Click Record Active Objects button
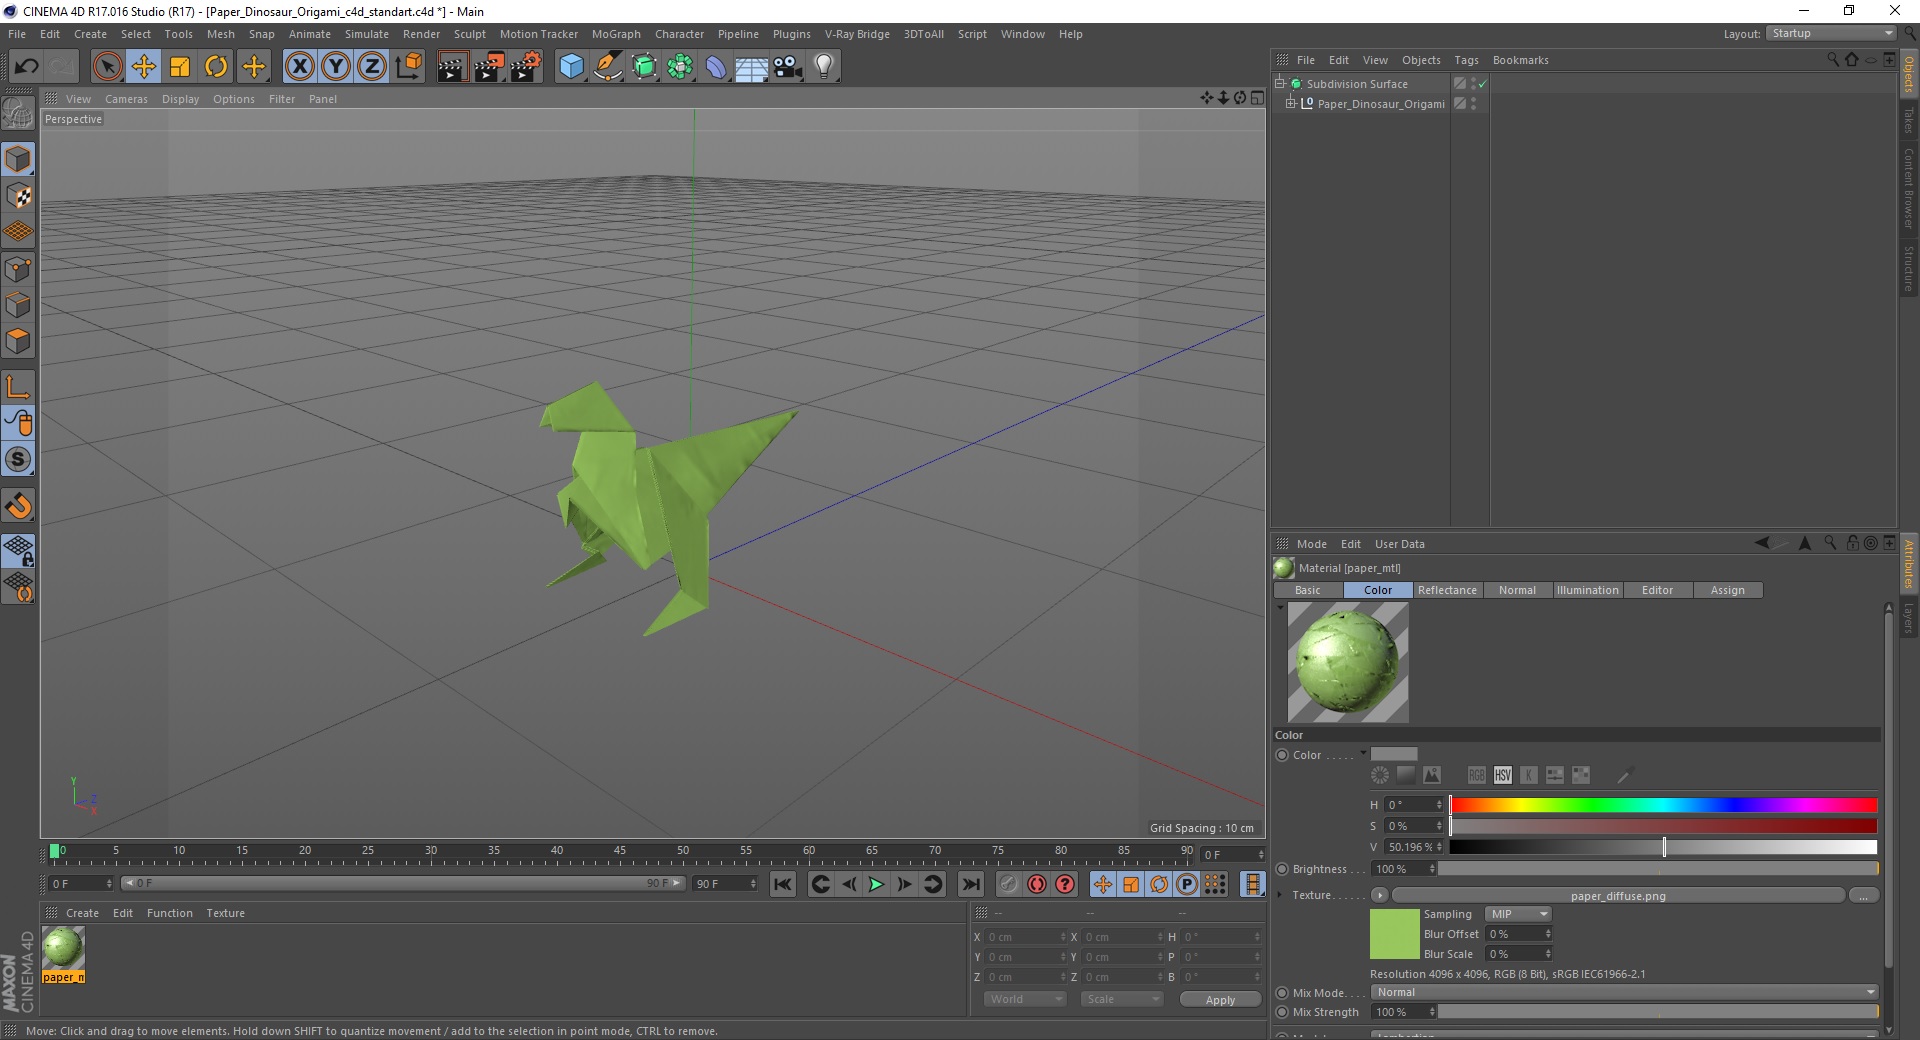This screenshot has width=1920, height=1040. pyautogui.click(x=1008, y=884)
